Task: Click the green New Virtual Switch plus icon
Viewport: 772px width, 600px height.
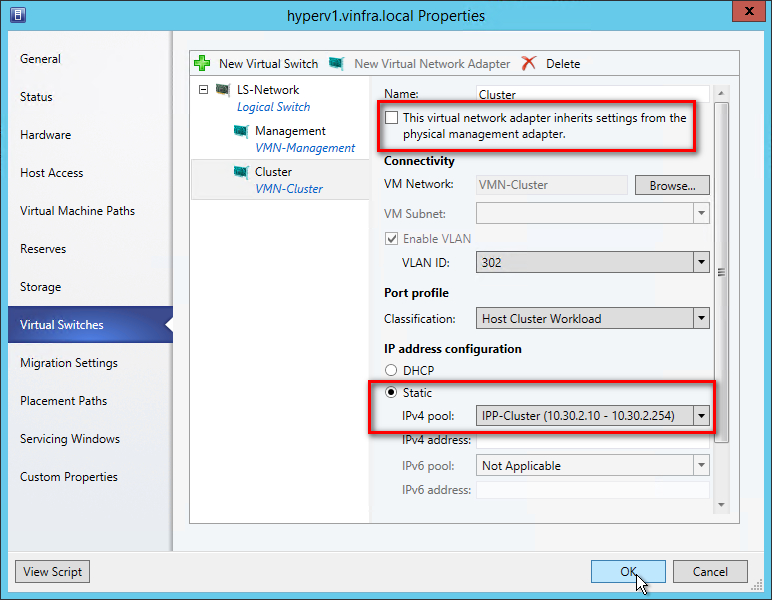Action: pyautogui.click(x=203, y=63)
